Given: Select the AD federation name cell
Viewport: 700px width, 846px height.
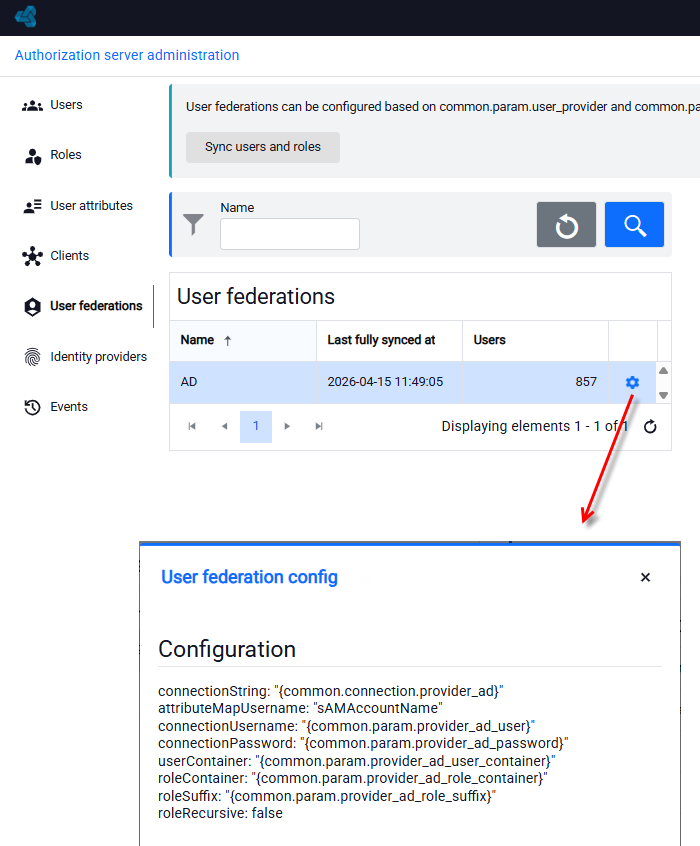Looking at the screenshot, I should 243,382.
